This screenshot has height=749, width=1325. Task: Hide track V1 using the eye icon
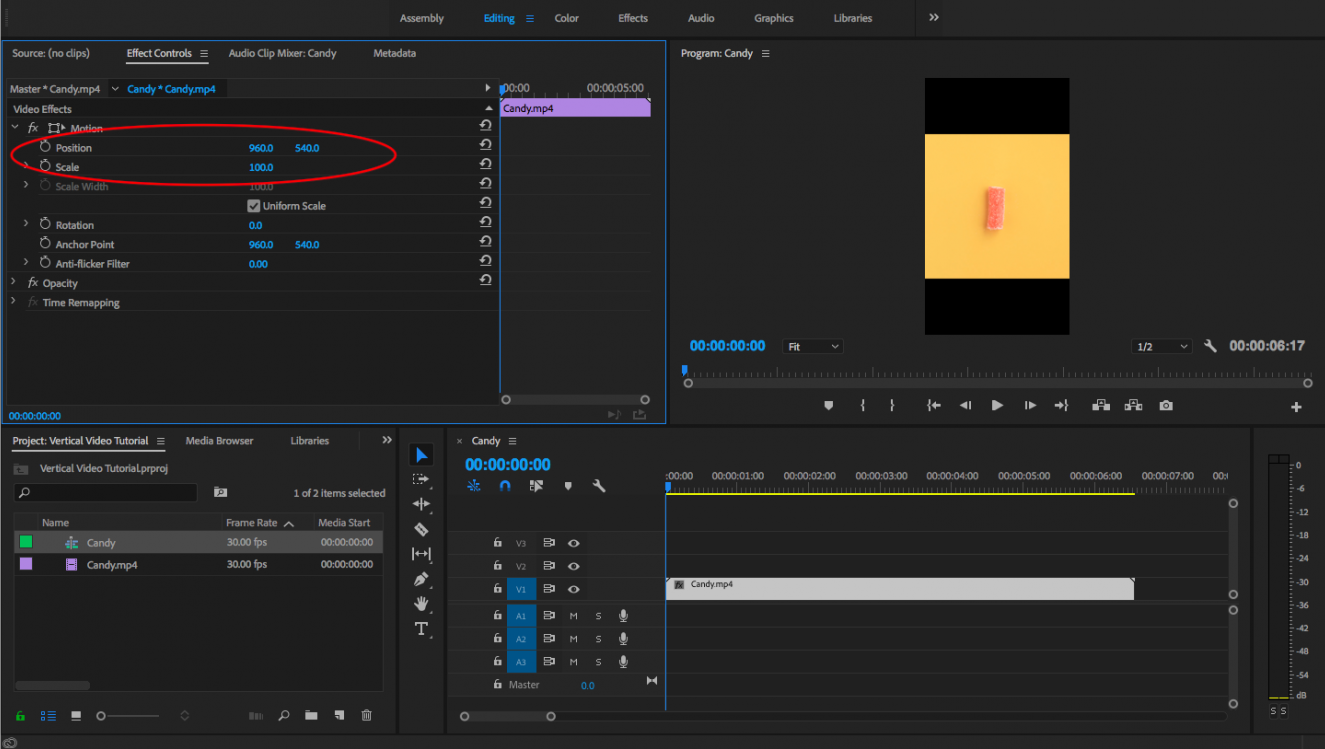574,590
